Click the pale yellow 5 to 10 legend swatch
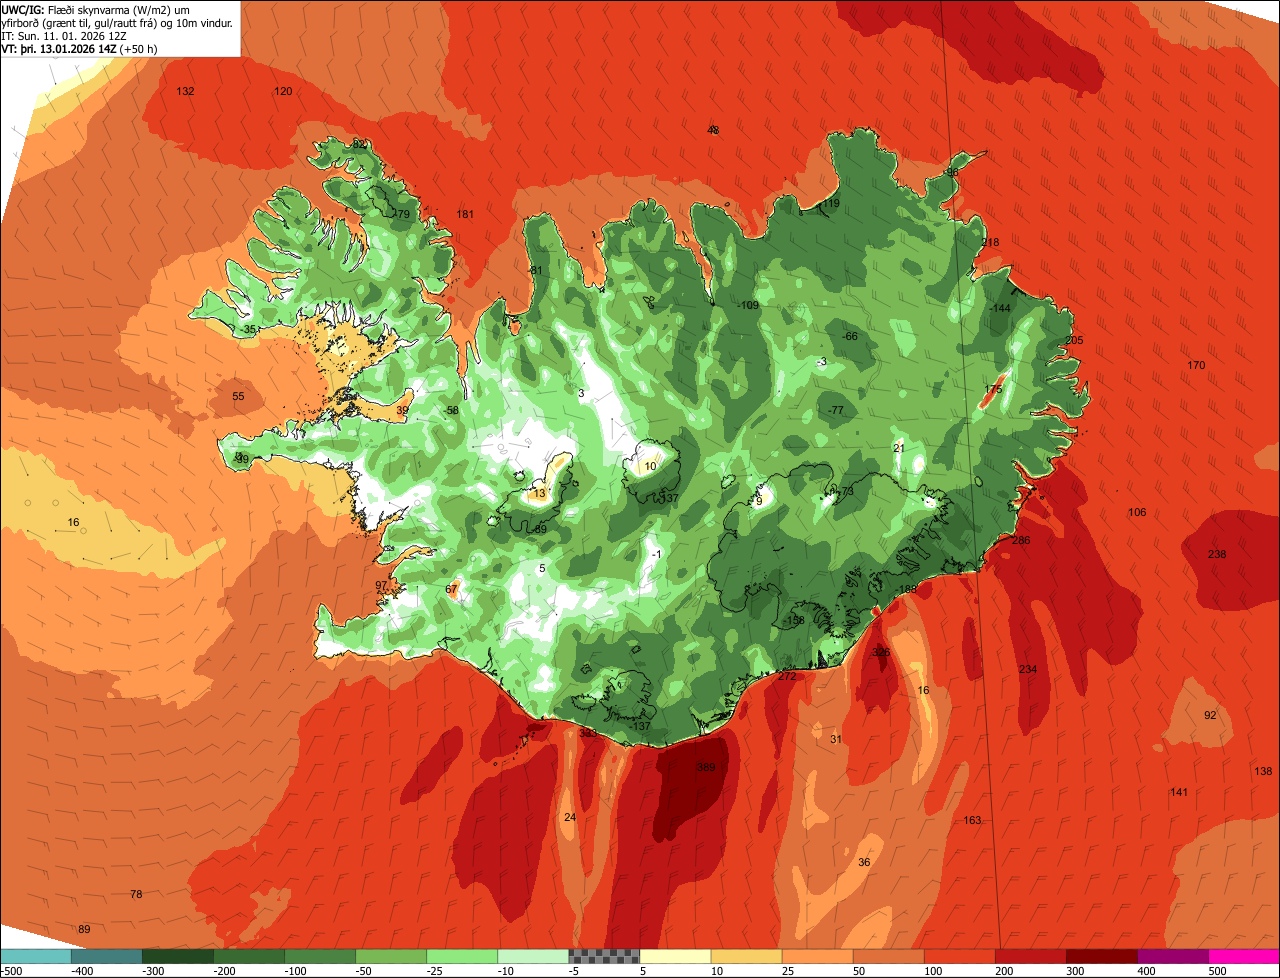This screenshot has height=978, width=1280. tap(674, 956)
